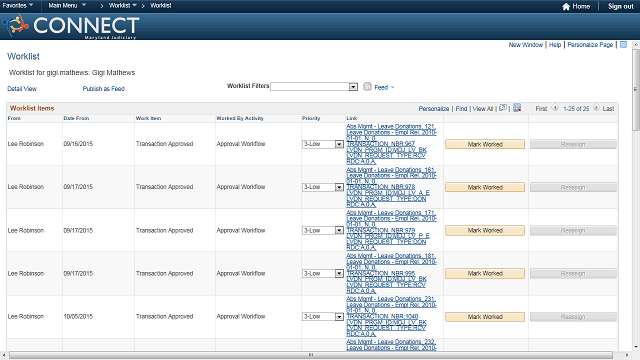Mark Worked for TRANSACTION_NBR 995 row
Viewport: 640px width, 360px height.
(485, 273)
